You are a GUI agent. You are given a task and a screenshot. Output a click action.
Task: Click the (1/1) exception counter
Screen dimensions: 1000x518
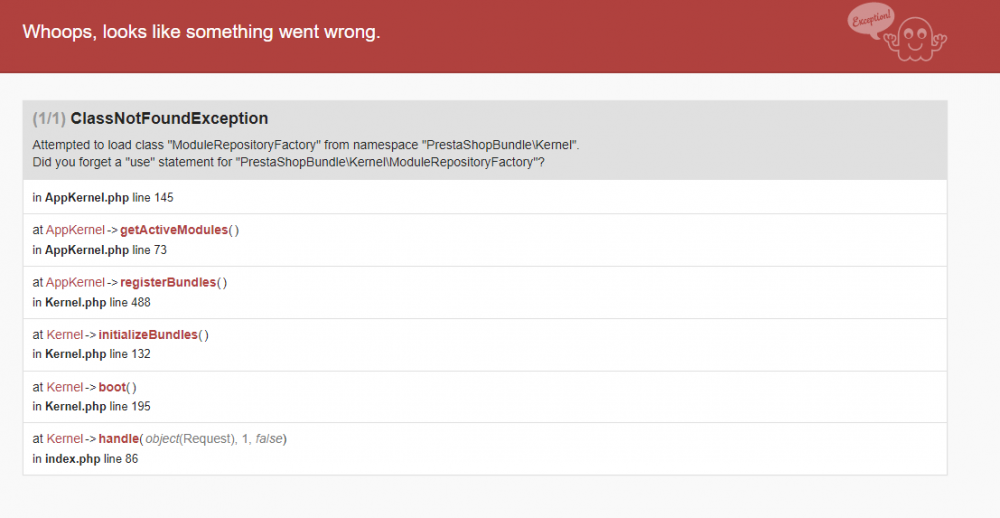[49, 119]
